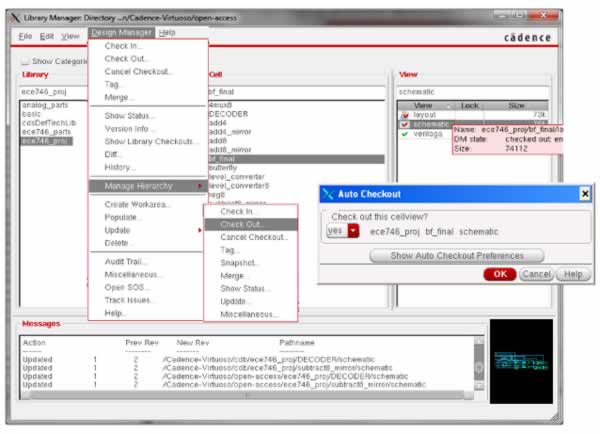Select basic library
The width and height of the screenshot is (600, 434).
pos(31,114)
